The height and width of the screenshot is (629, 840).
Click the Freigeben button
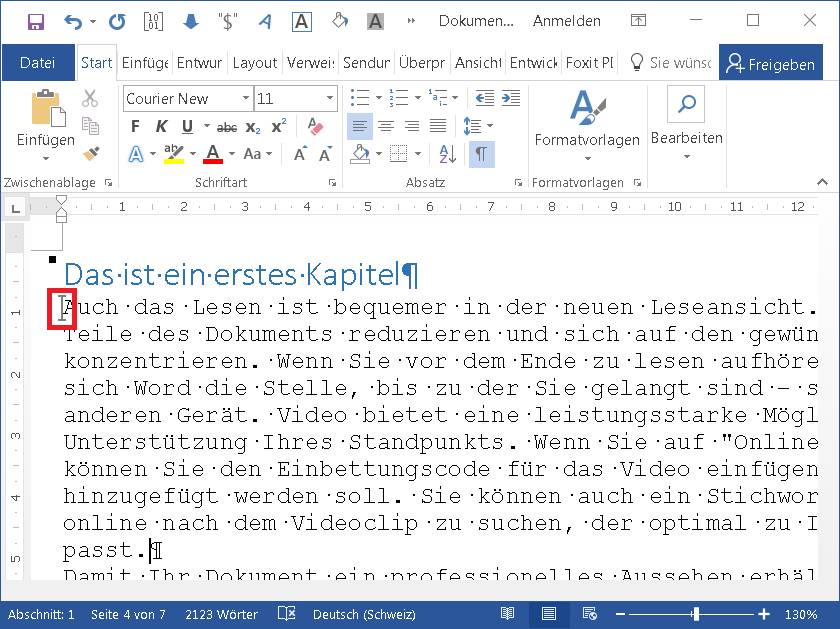(x=773, y=62)
